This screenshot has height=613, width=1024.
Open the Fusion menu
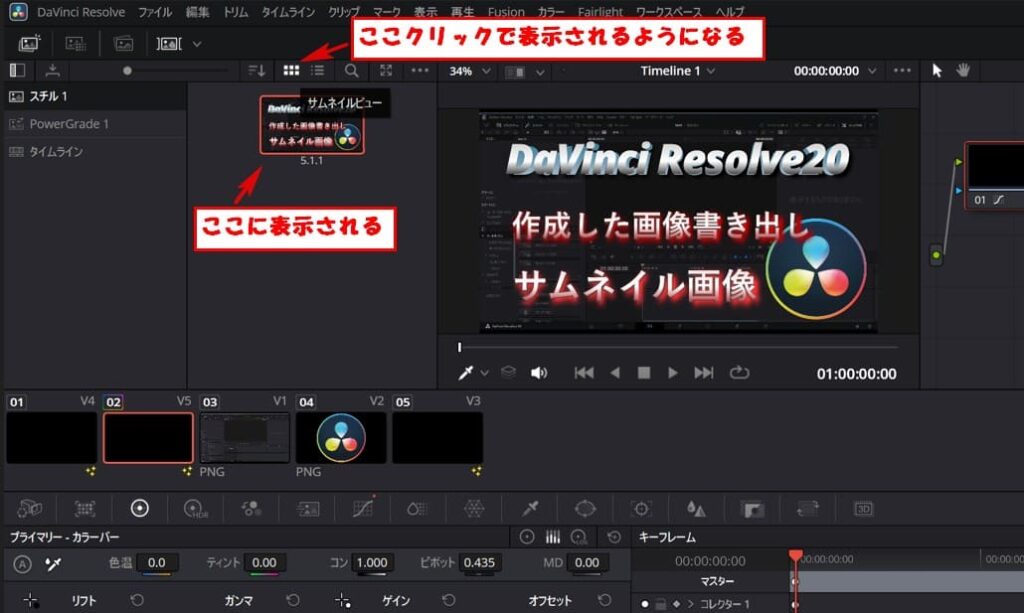(506, 12)
